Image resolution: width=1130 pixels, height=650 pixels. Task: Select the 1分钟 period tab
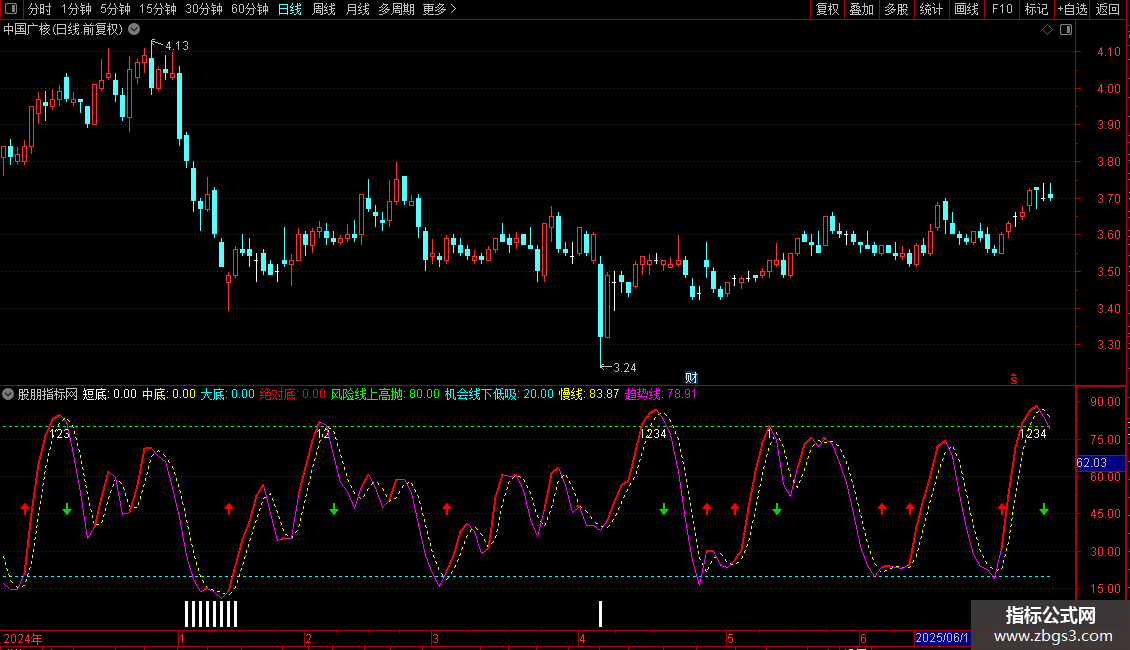(x=76, y=9)
